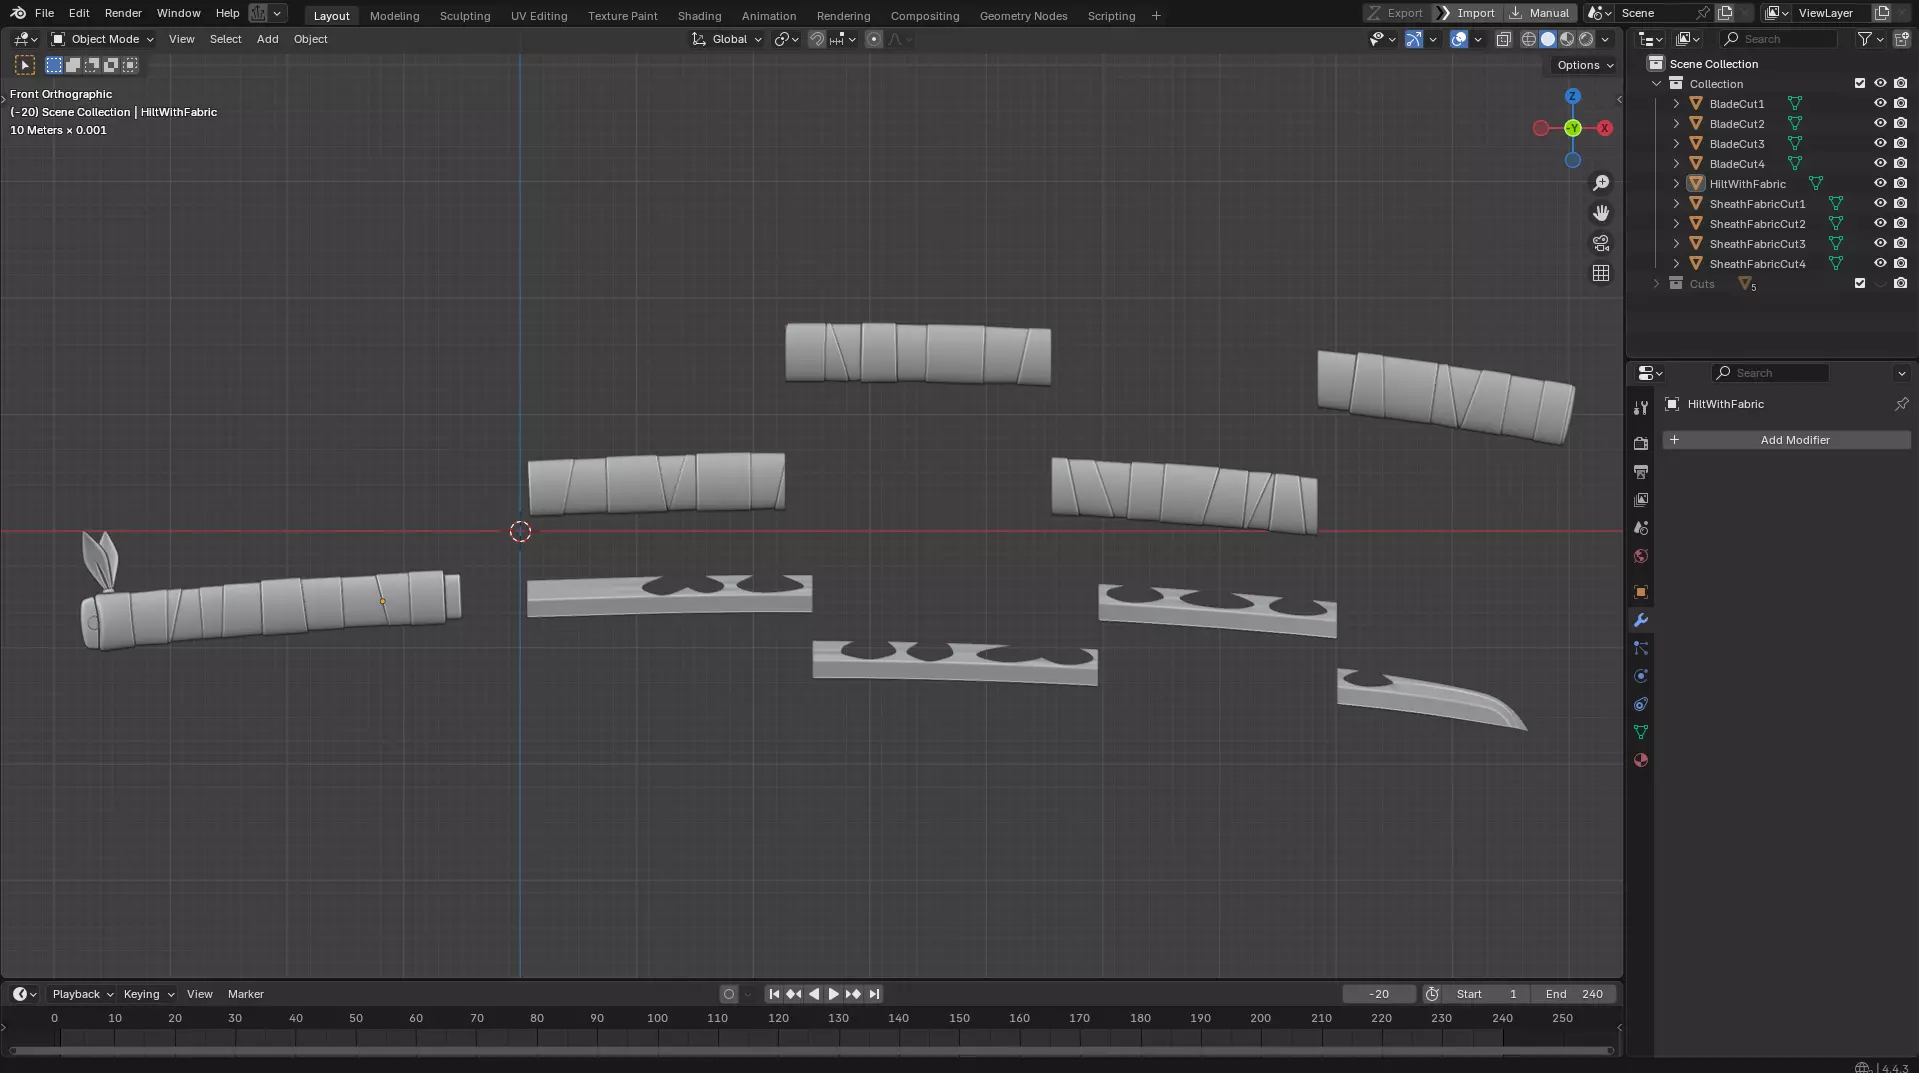Toggle camera view gizmo icon

click(1601, 243)
